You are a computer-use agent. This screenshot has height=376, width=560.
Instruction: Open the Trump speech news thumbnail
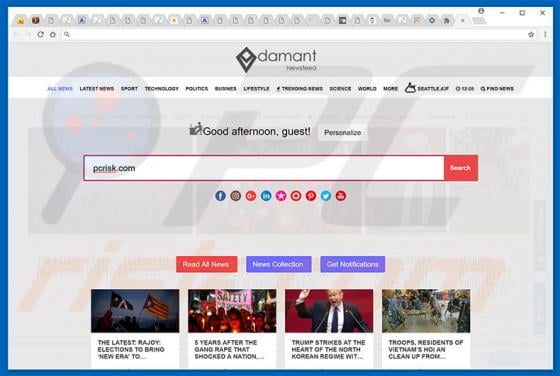(329, 311)
